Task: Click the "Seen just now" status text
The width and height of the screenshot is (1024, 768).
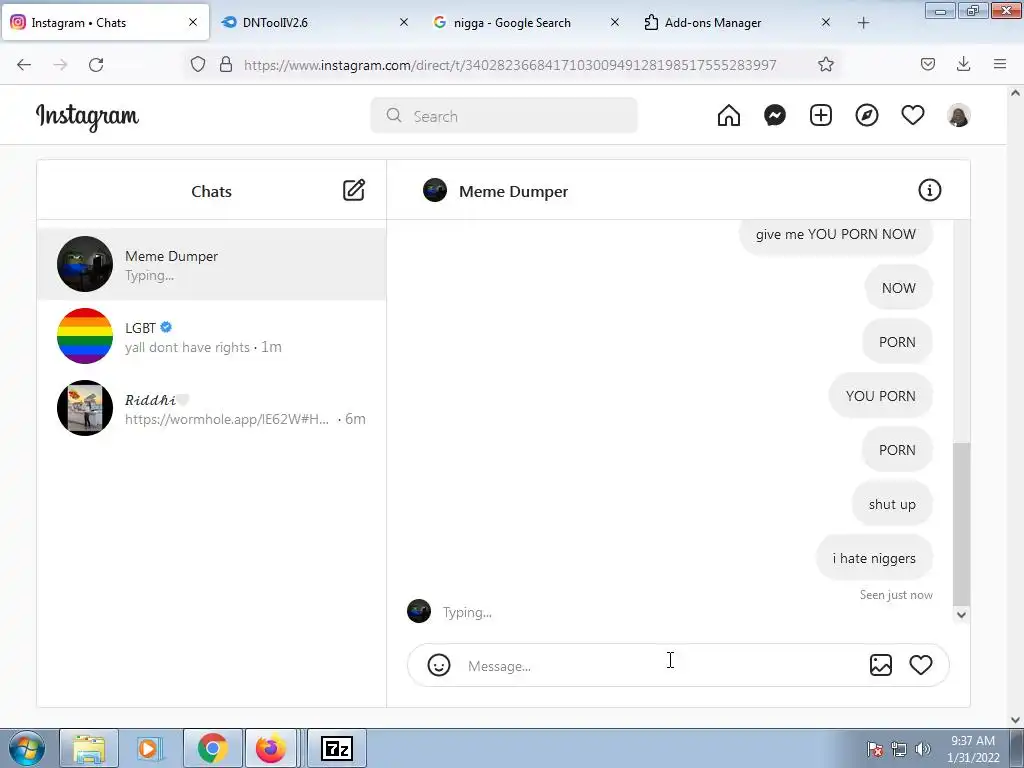Action: pos(896,595)
